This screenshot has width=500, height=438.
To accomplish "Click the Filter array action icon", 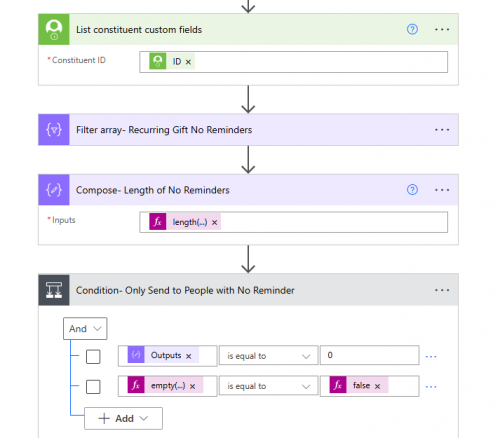I will (x=54, y=130).
